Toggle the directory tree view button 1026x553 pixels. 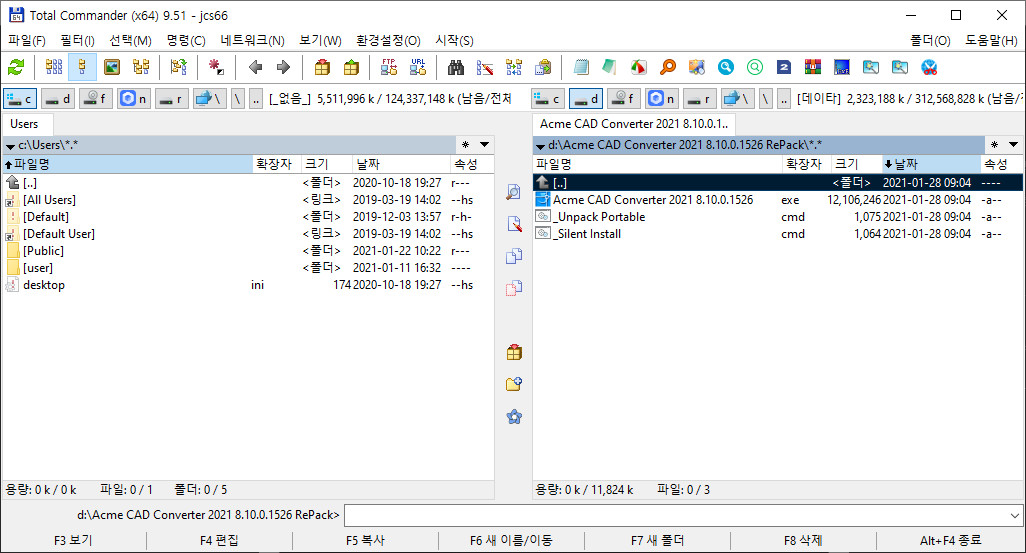141,67
